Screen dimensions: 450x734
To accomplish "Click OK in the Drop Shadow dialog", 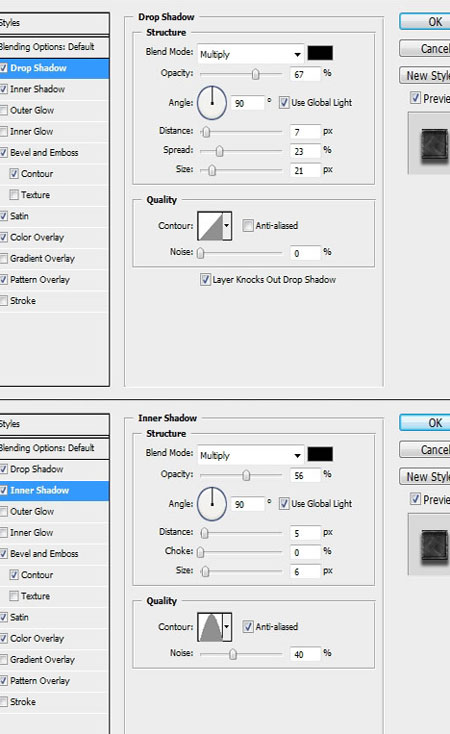I will [x=425, y=22].
